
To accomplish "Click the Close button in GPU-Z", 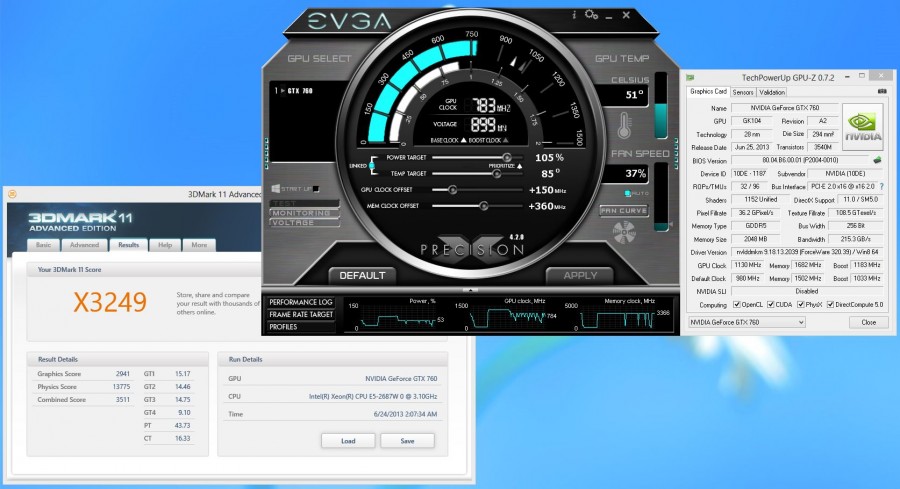I will pos(868,323).
